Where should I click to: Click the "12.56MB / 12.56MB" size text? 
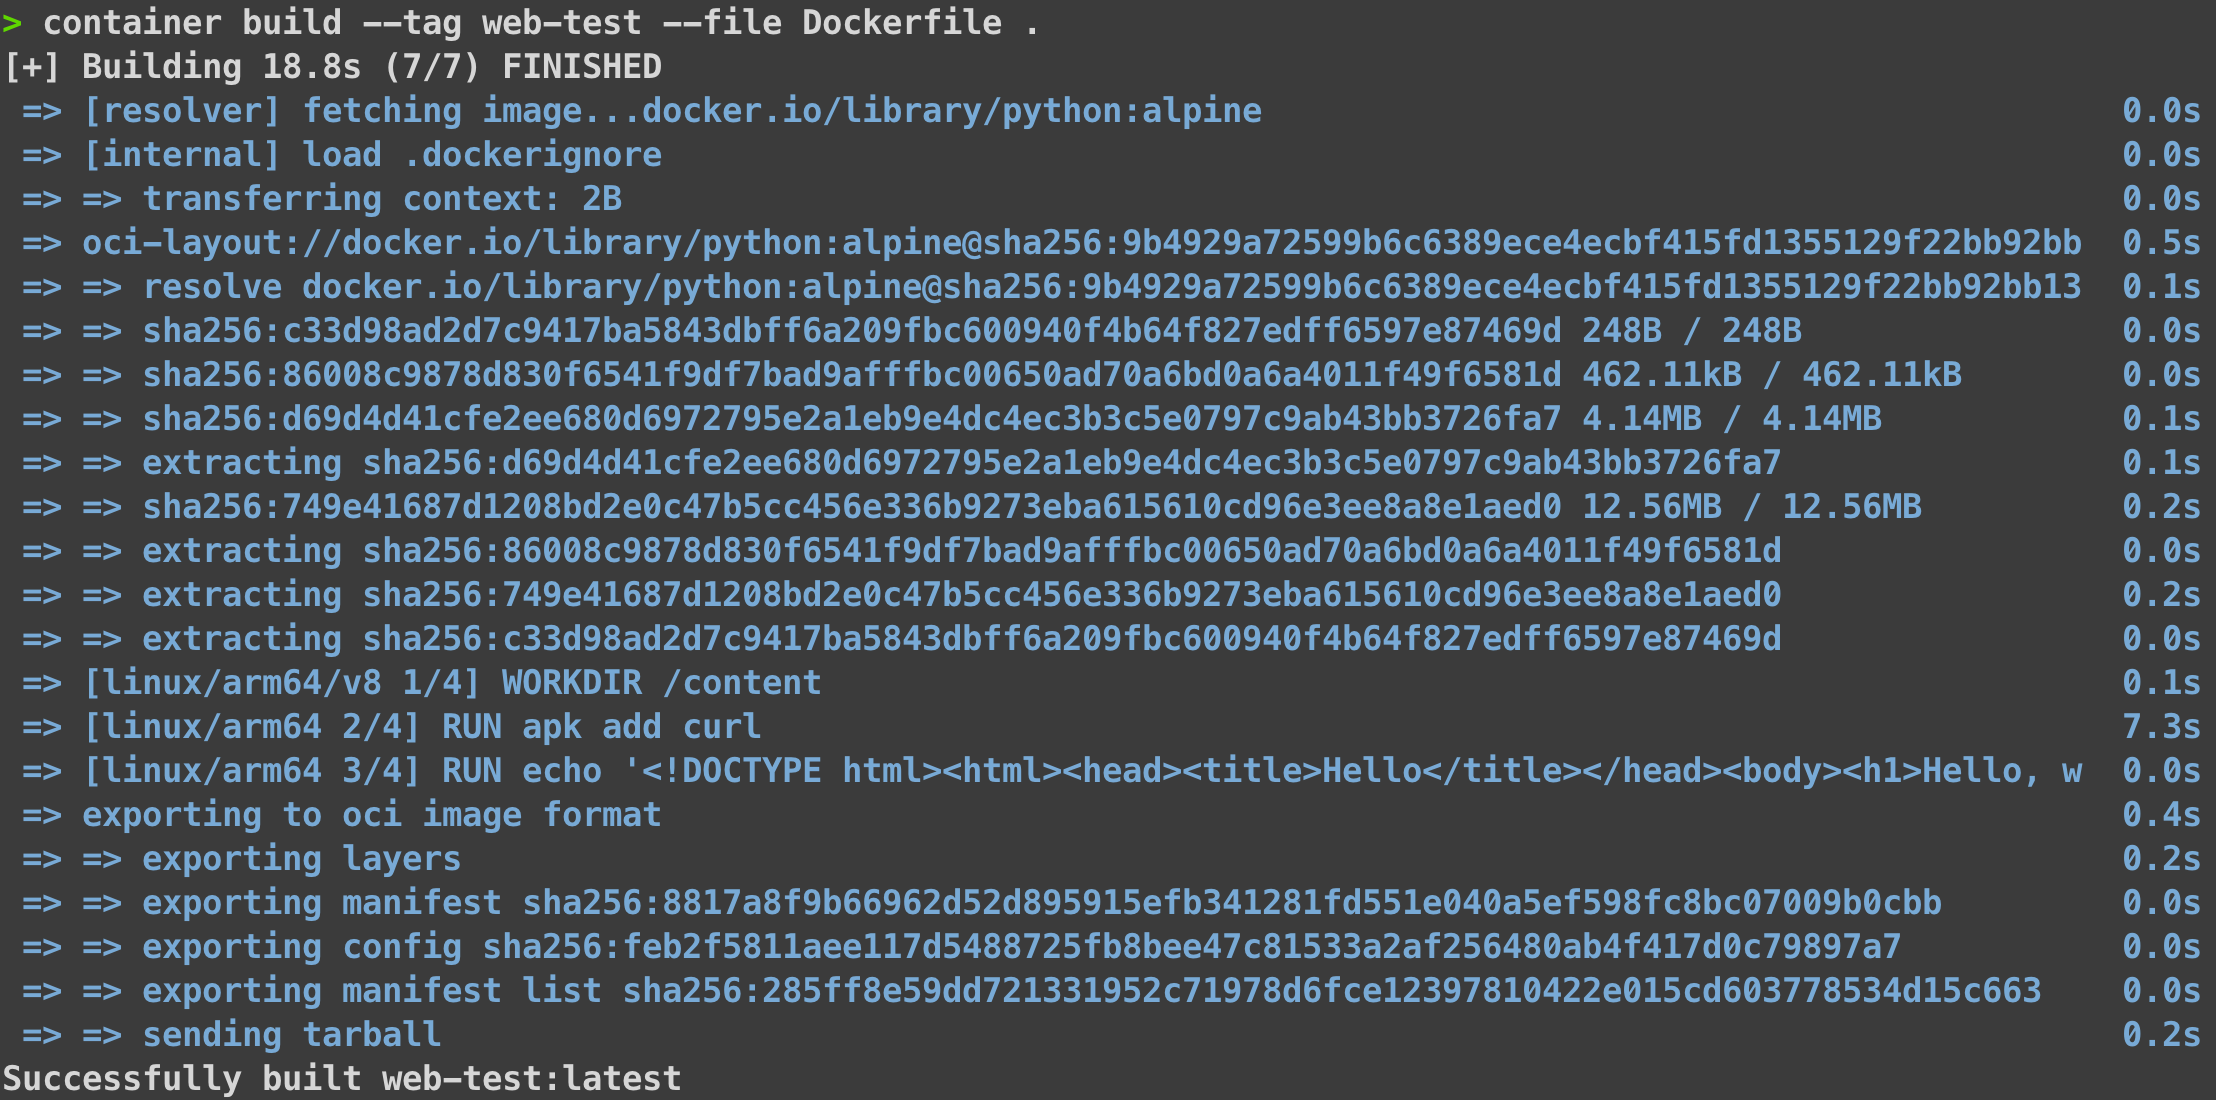click(x=1751, y=507)
